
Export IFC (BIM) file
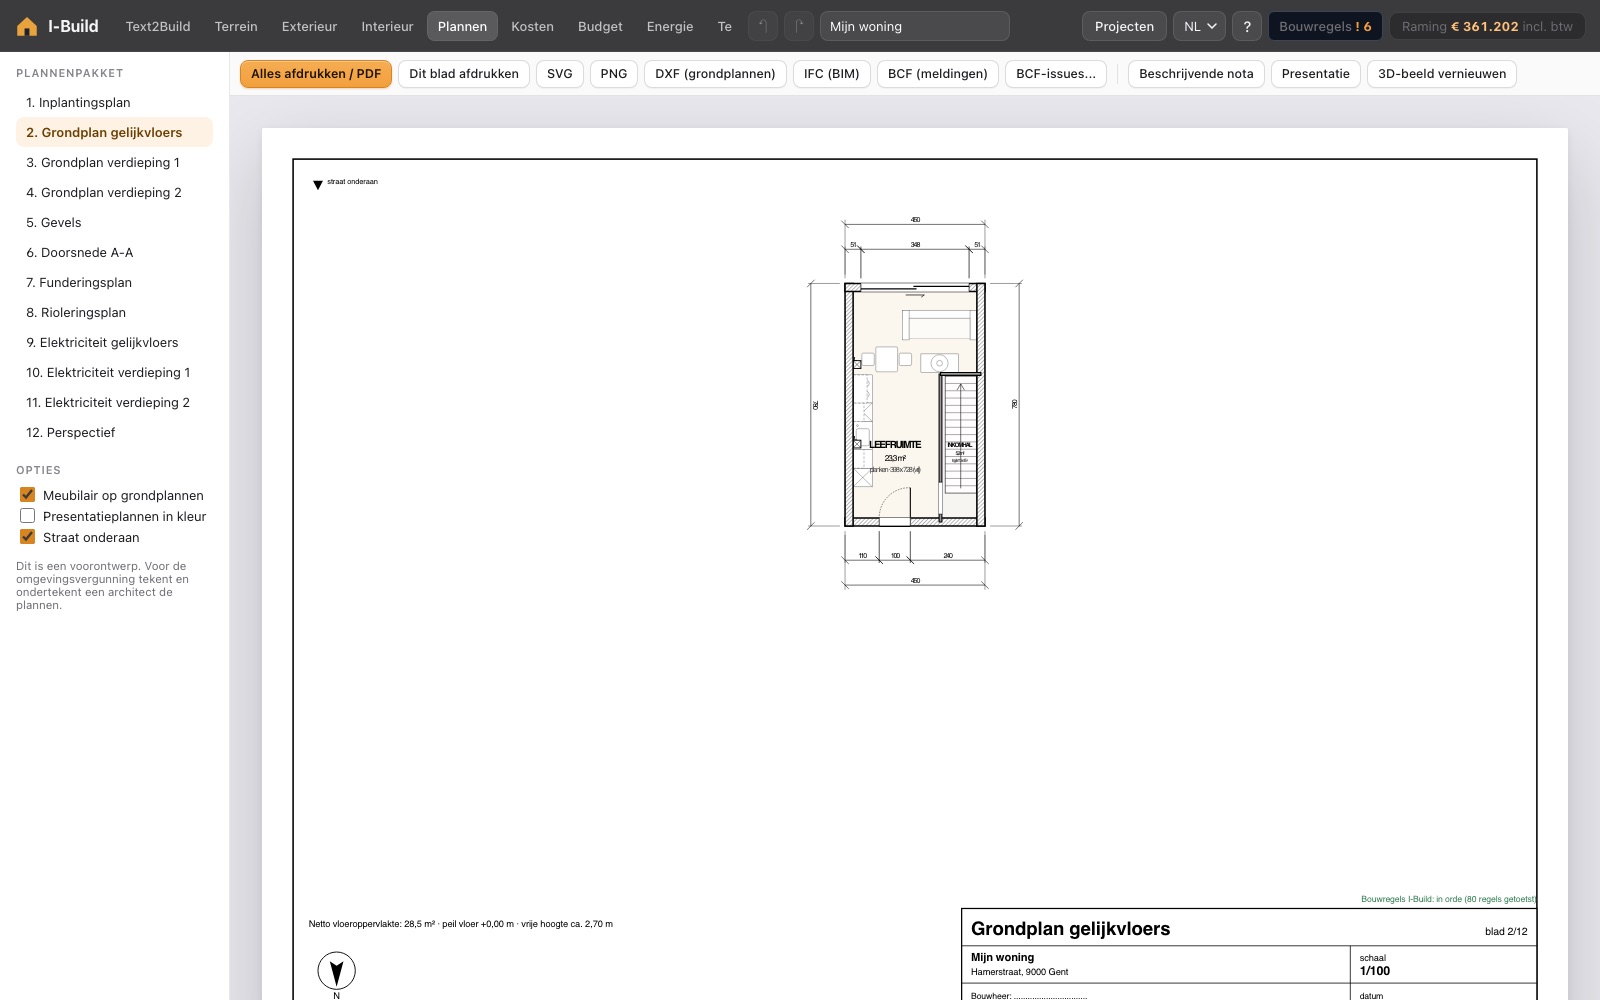coord(832,74)
